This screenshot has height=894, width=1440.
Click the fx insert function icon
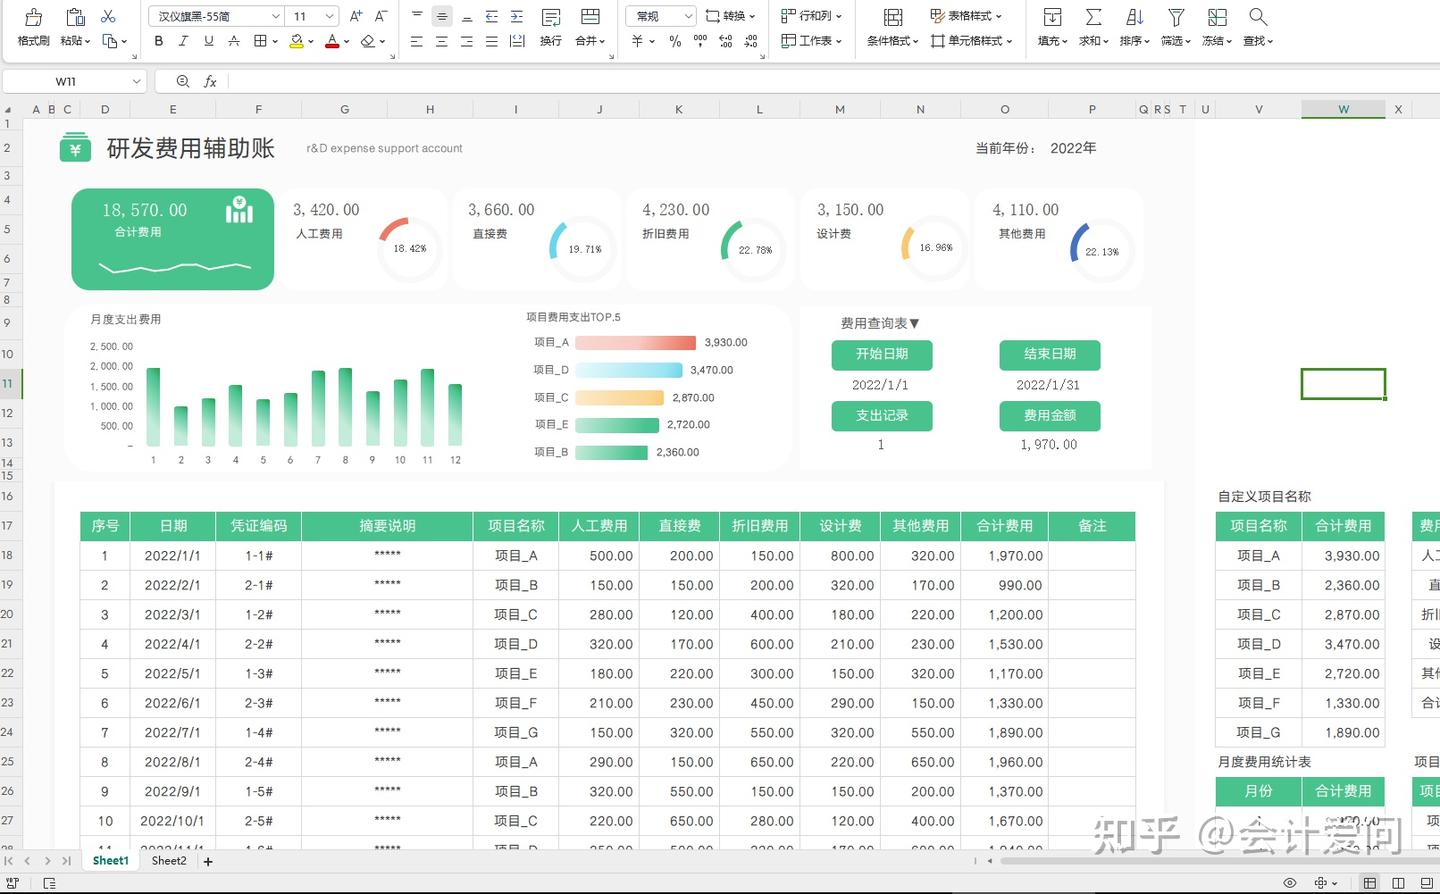click(x=210, y=81)
